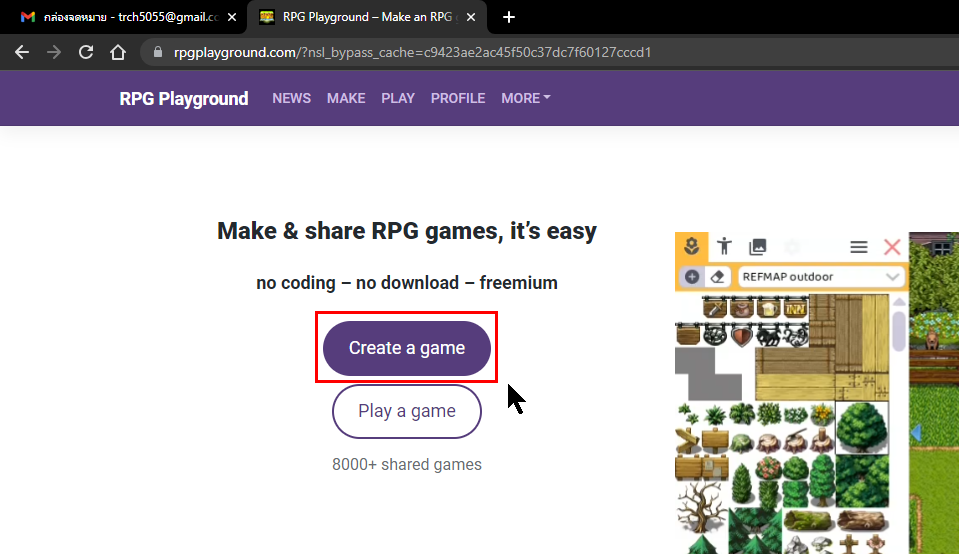Pick the blank wooden hanging sign tile
This screenshot has height=554, width=959.
(x=688, y=335)
